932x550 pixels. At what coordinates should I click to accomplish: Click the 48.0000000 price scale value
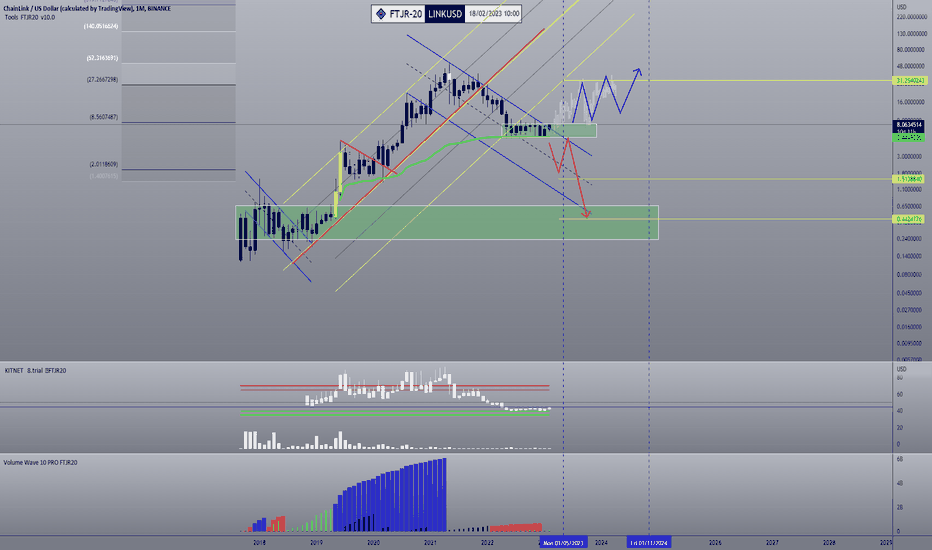(912, 66)
